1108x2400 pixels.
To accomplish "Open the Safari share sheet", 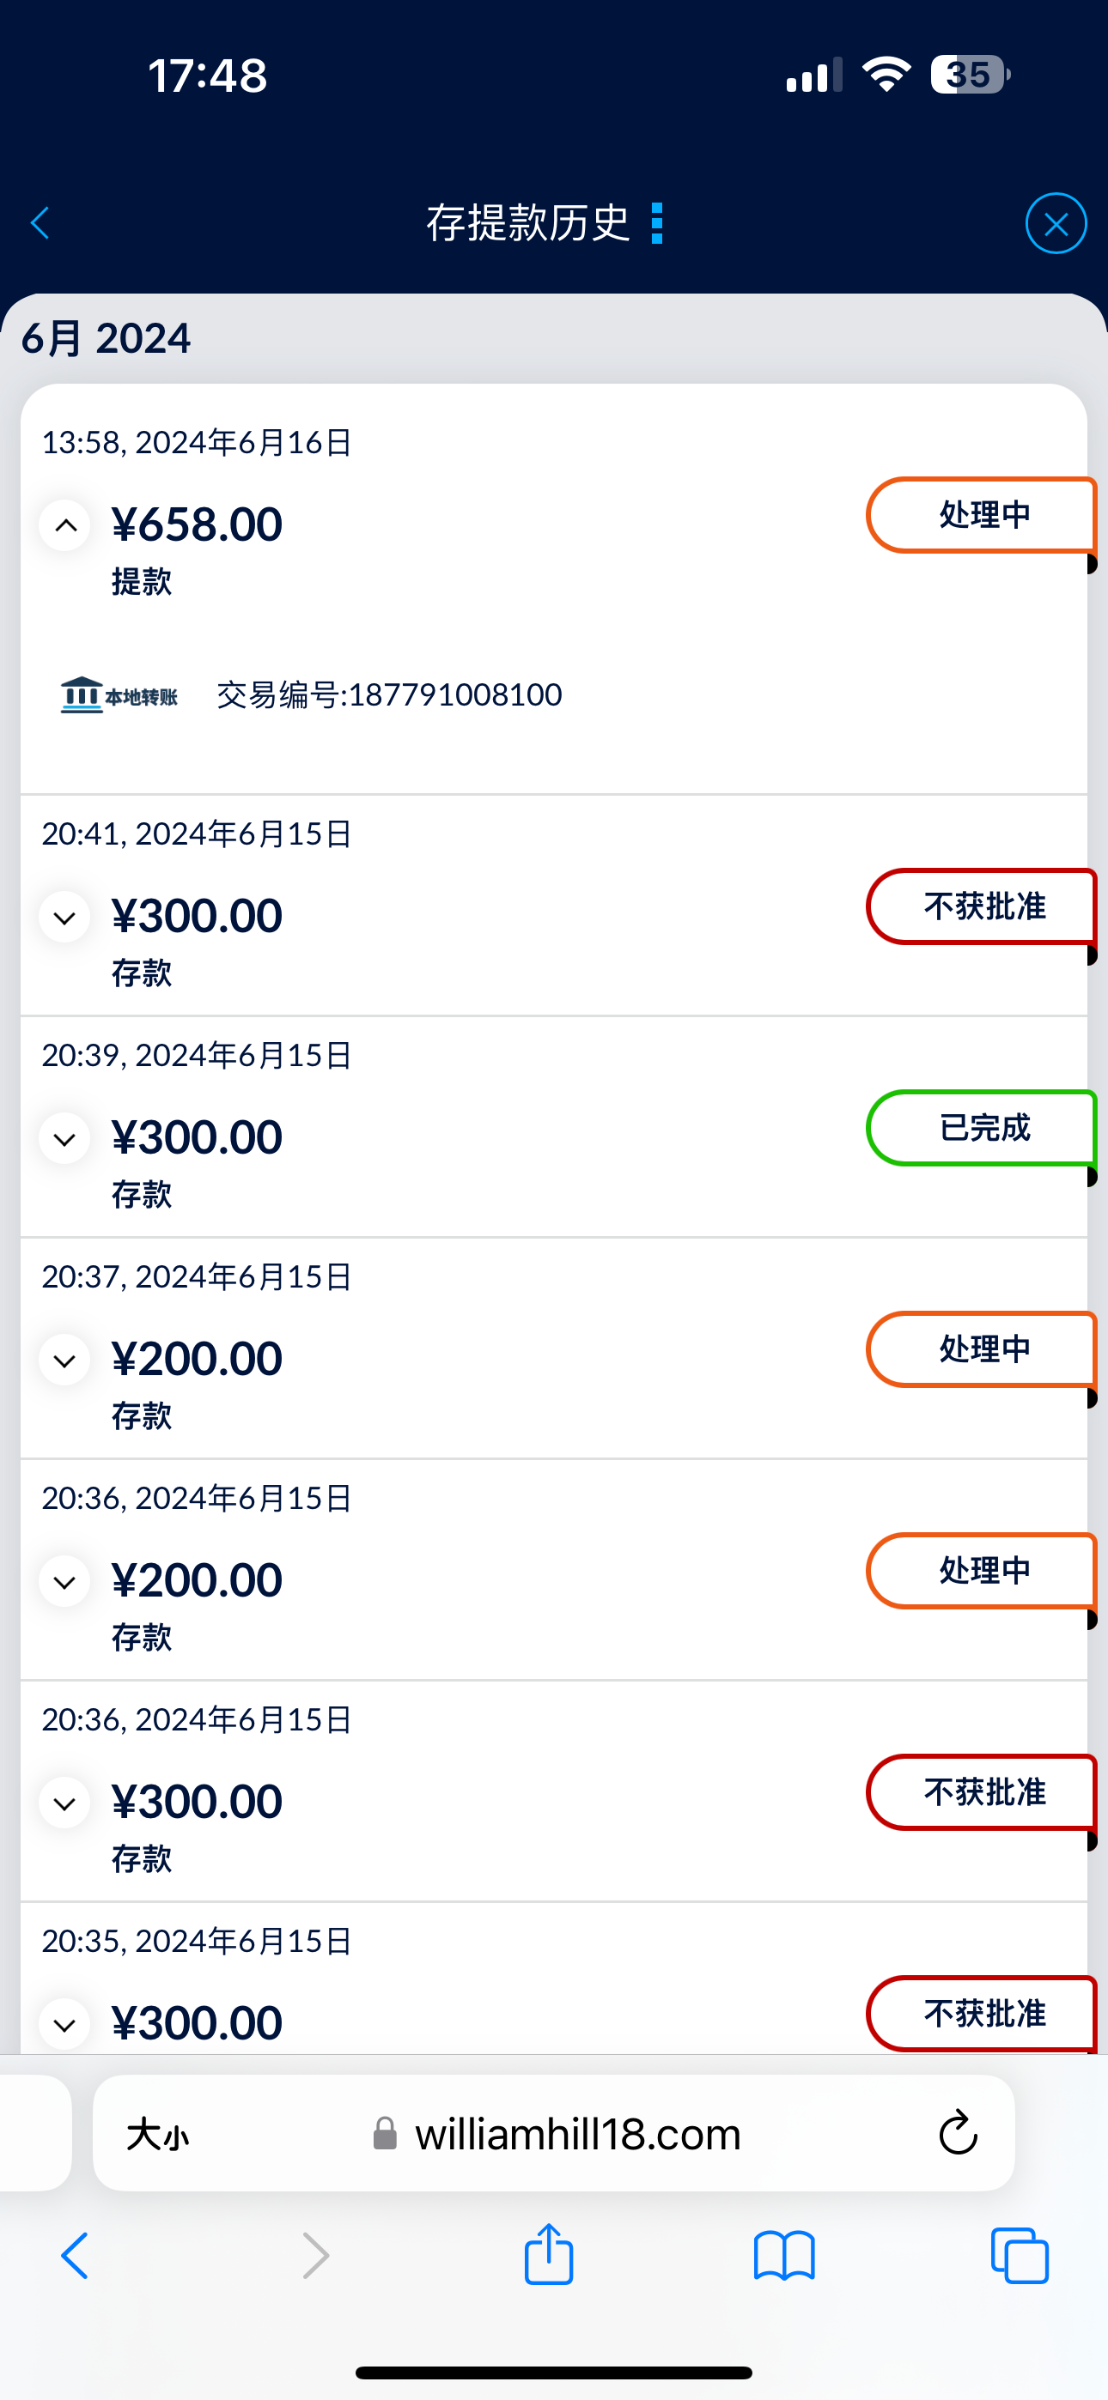I will tap(549, 2256).
